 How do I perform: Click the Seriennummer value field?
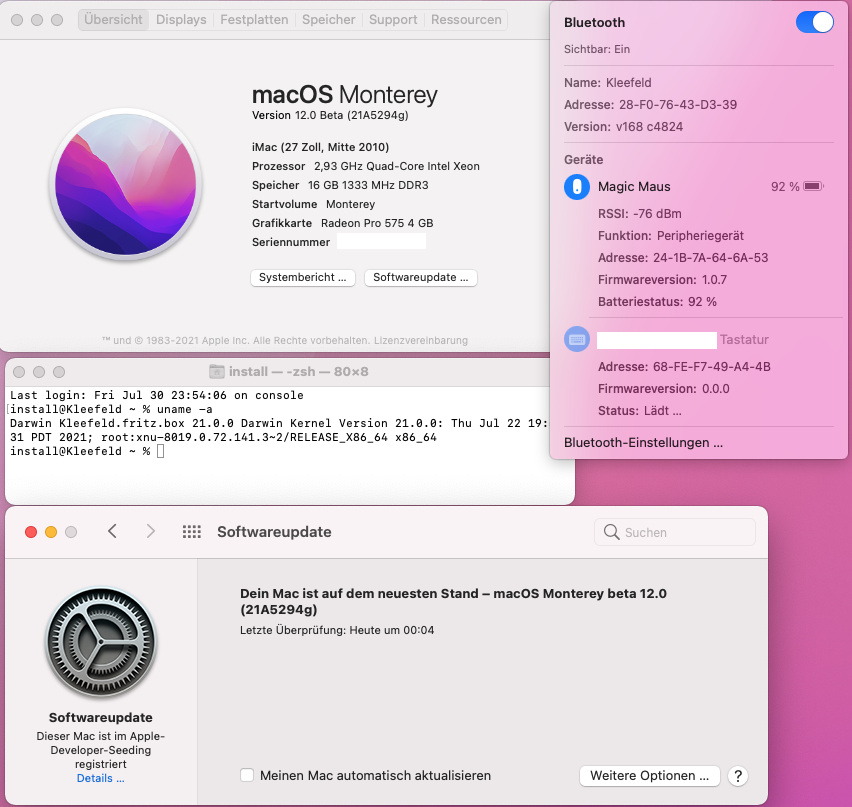coord(381,241)
